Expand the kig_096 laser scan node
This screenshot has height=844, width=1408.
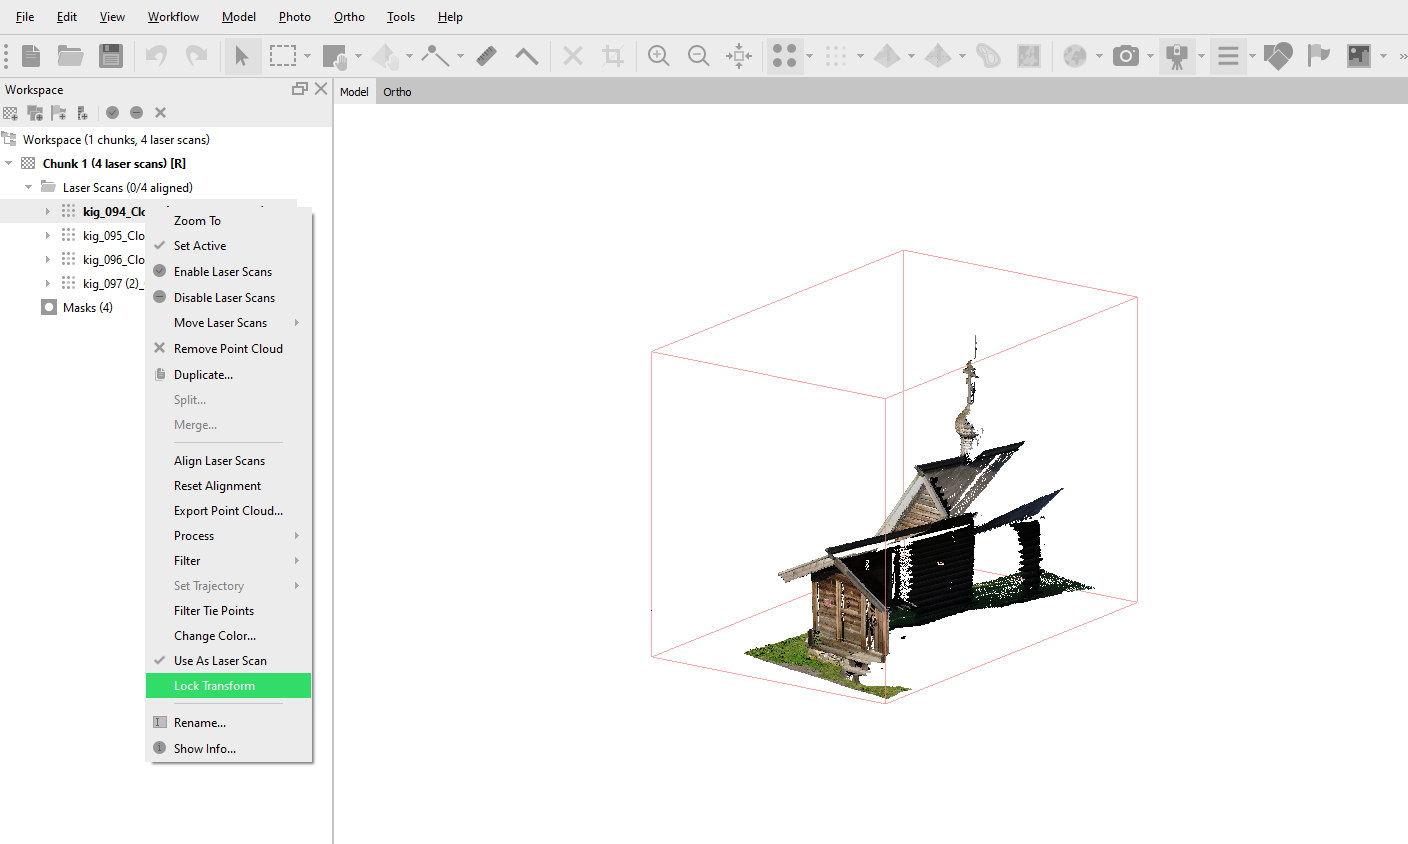click(x=47, y=259)
